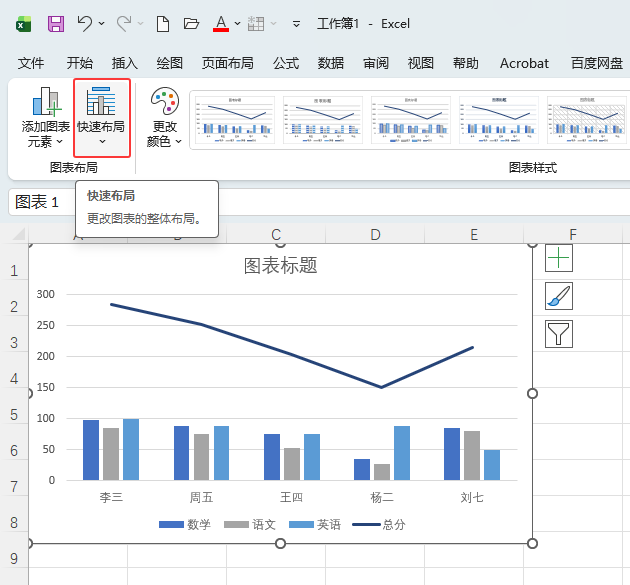Viewport: 630px width, 585px height.
Task: Select column F header
Action: 573,234
